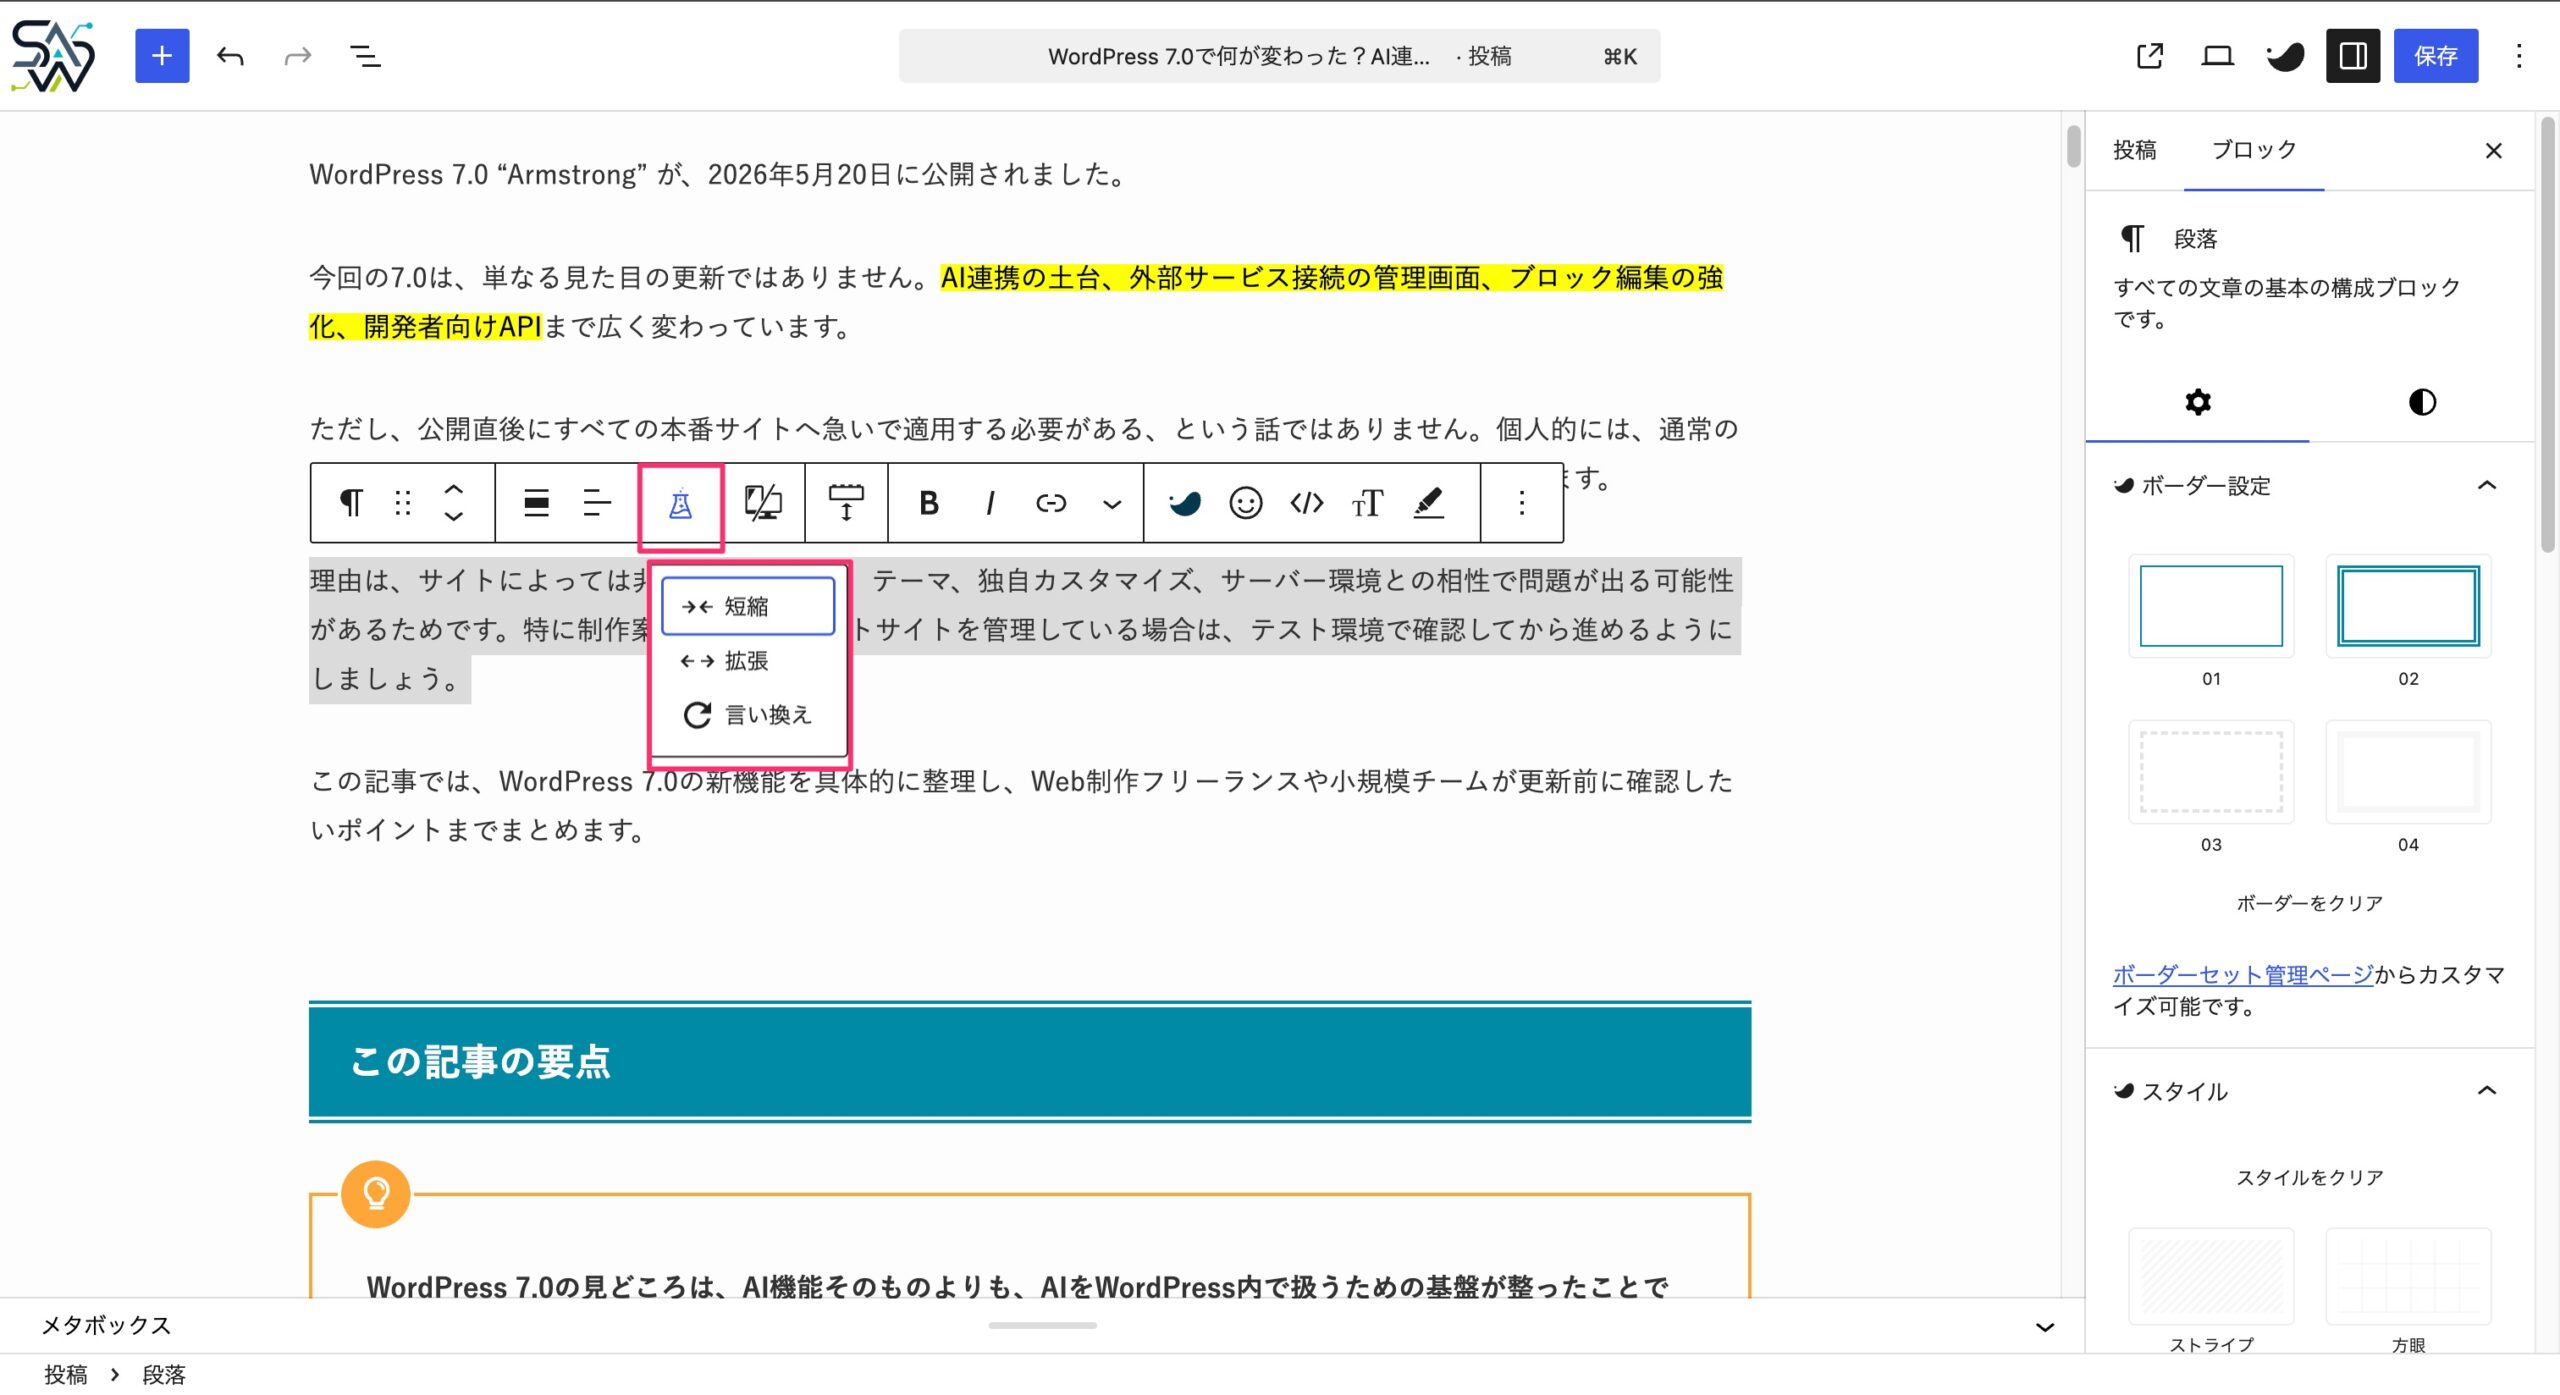2560x1395 pixels.
Task: Select border style 04
Action: click(2408, 772)
